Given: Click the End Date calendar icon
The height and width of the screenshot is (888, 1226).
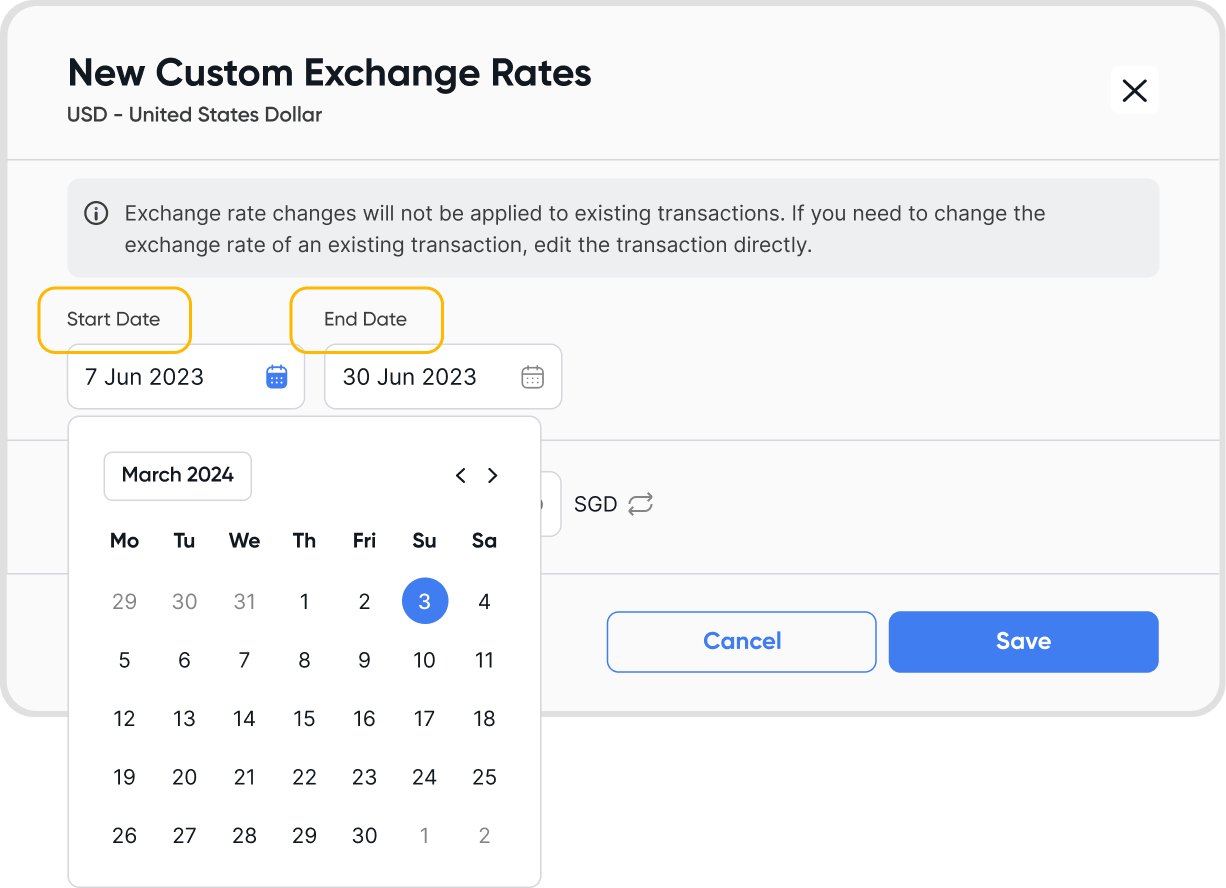Looking at the screenshot, I should pos(533,377).
